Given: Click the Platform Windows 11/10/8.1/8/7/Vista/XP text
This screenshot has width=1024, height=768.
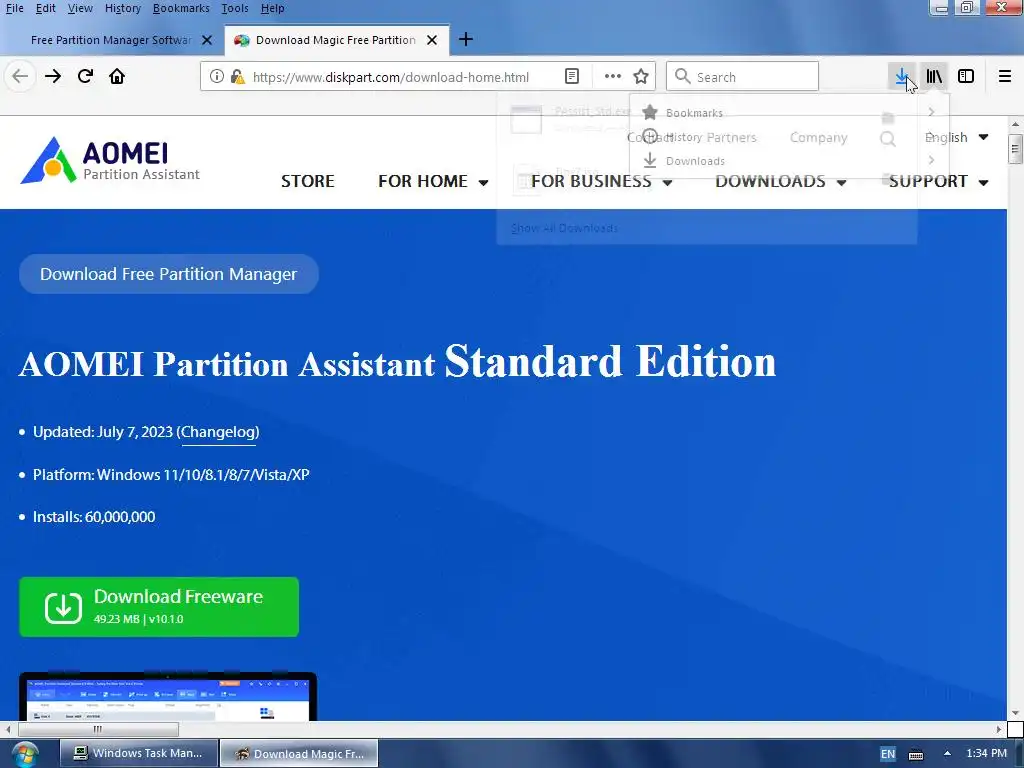Looking at the screenshot, I should [x=171, y=475].
